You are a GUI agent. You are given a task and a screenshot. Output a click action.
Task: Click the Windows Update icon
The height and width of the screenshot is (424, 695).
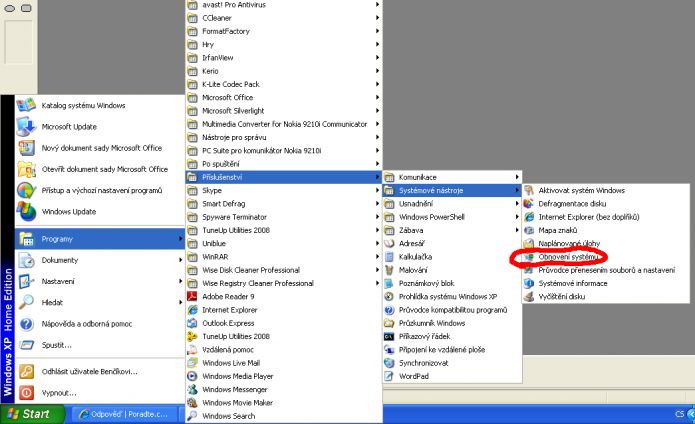26,211
